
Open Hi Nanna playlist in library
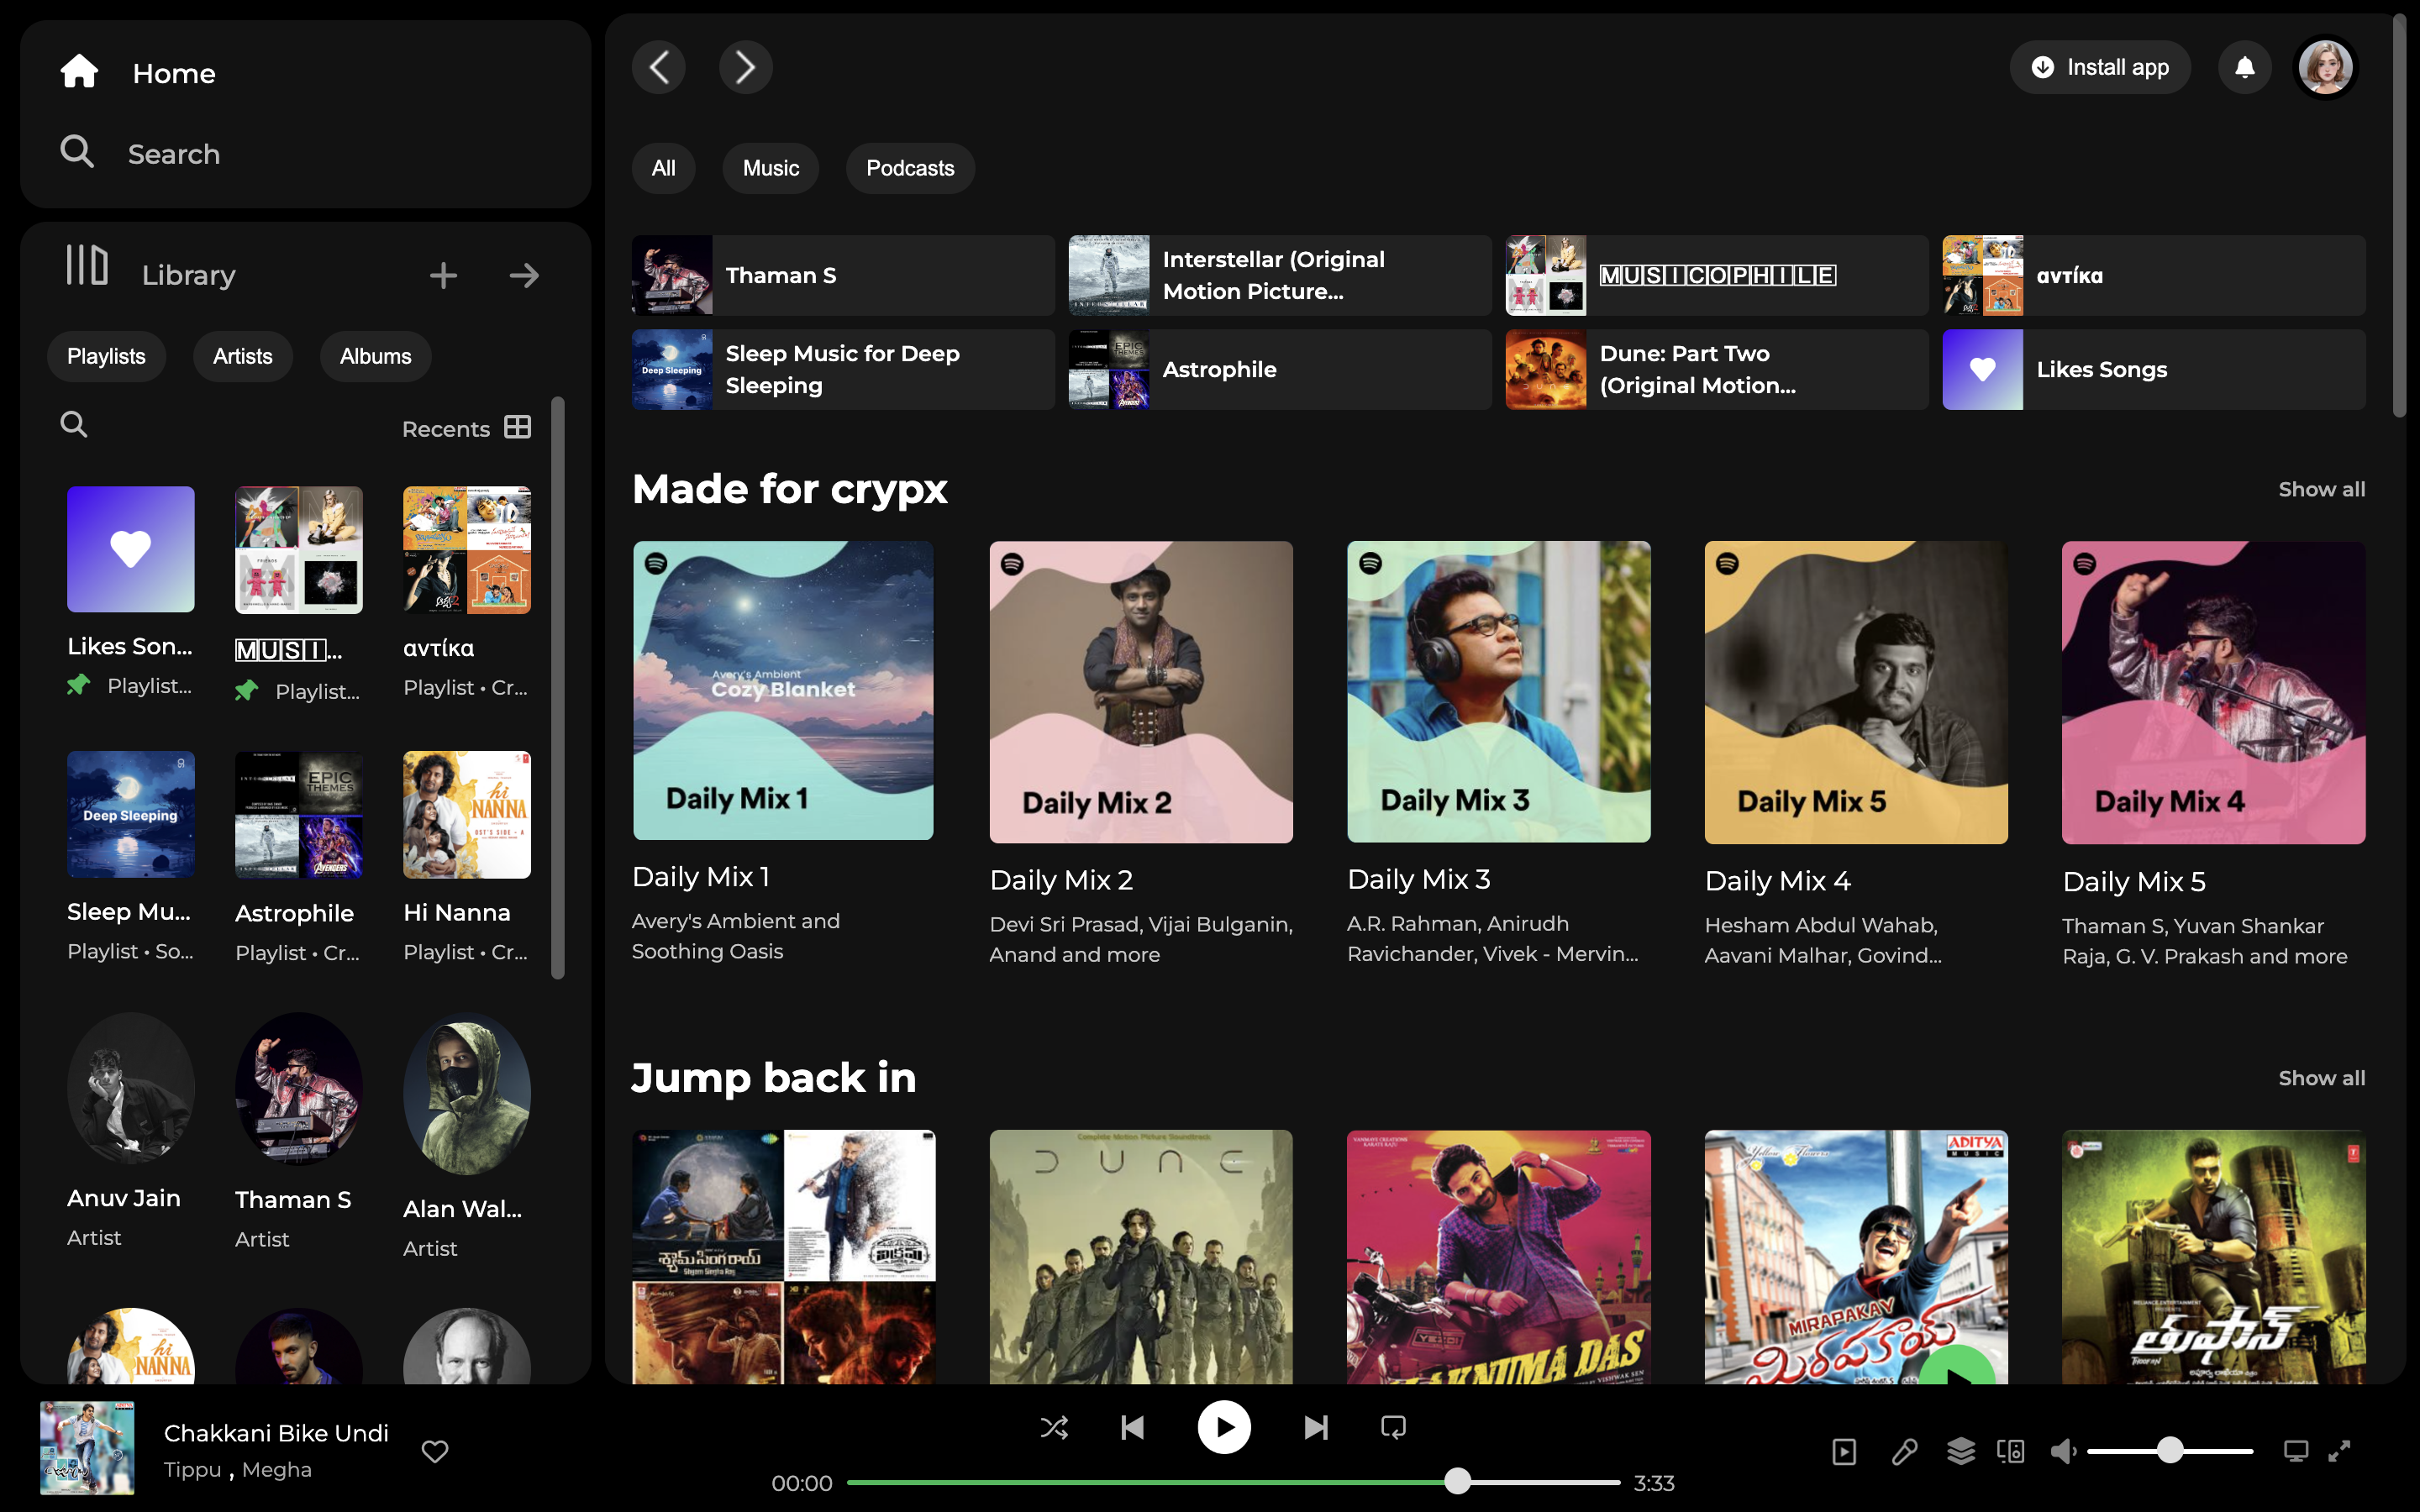(467, 858)
